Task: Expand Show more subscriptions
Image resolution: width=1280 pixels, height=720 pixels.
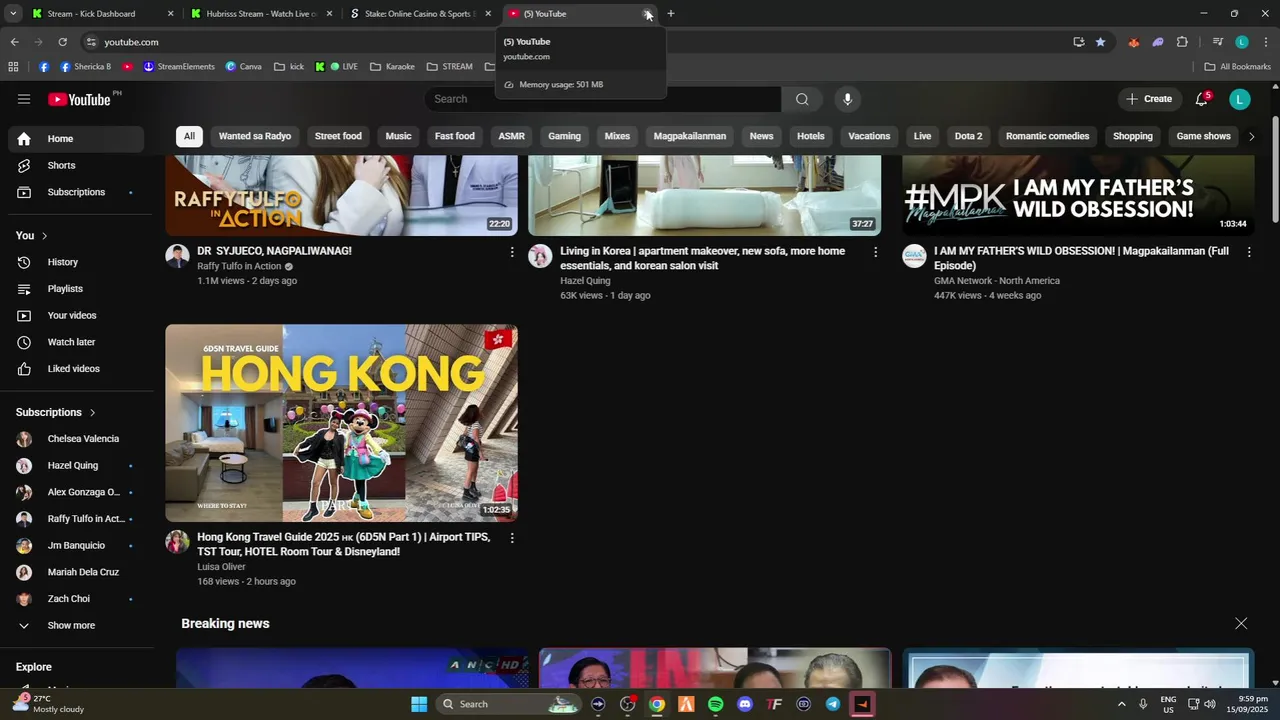Action: 77,626
